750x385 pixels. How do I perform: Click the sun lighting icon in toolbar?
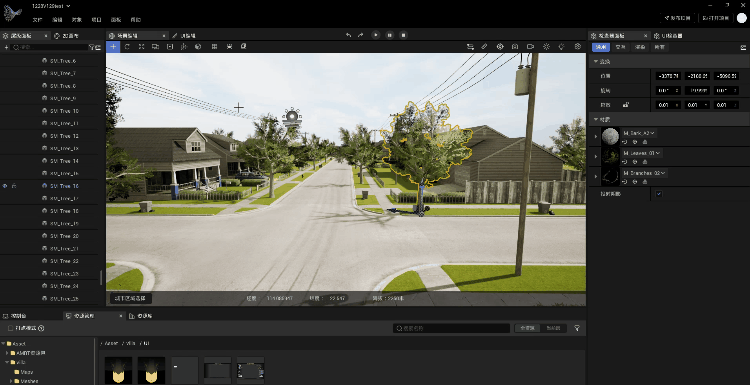546,46
